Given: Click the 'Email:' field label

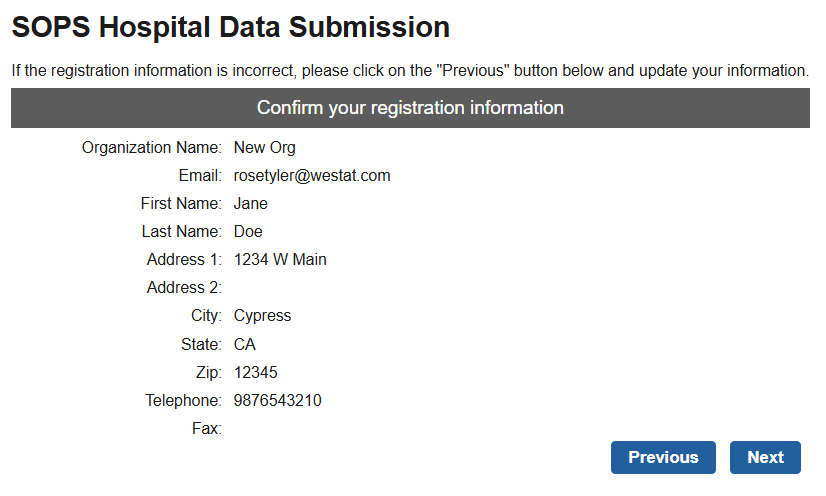Looking at the screenshot, I should coord(200,176).
